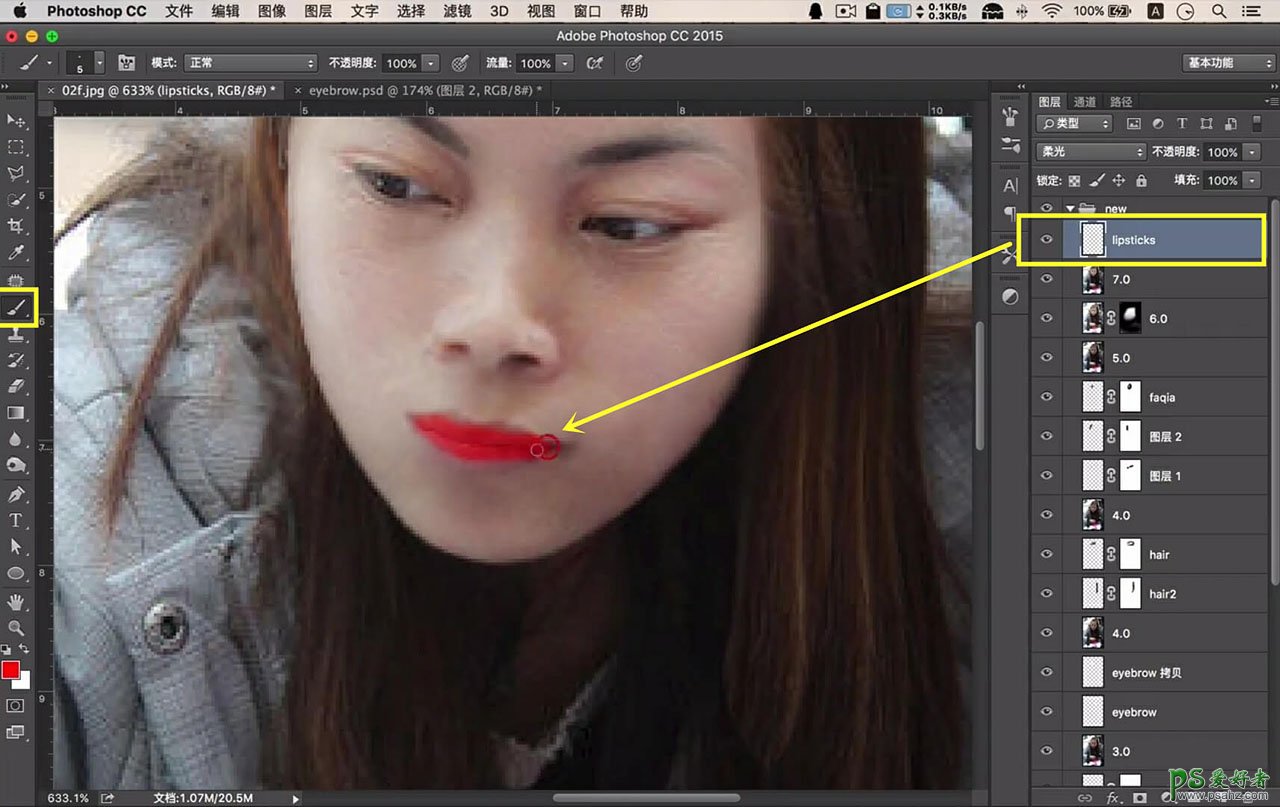Toggle pressure for opacity control
Screen dimensions: 1280x807
coord(460,63)
